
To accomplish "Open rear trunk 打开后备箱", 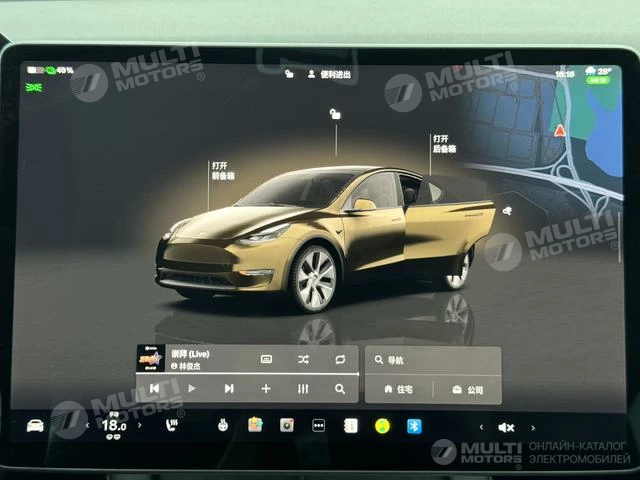I will pos(444,144).
